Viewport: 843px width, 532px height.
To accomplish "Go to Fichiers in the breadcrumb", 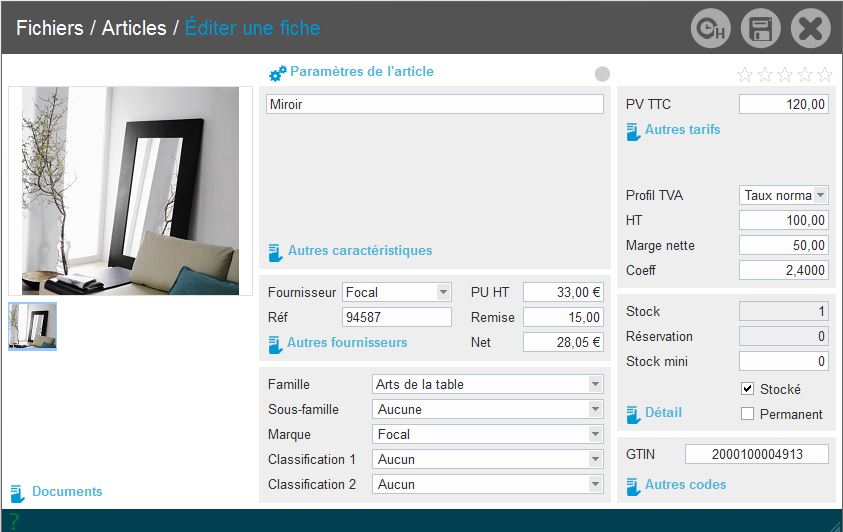I will pos(49,28).
